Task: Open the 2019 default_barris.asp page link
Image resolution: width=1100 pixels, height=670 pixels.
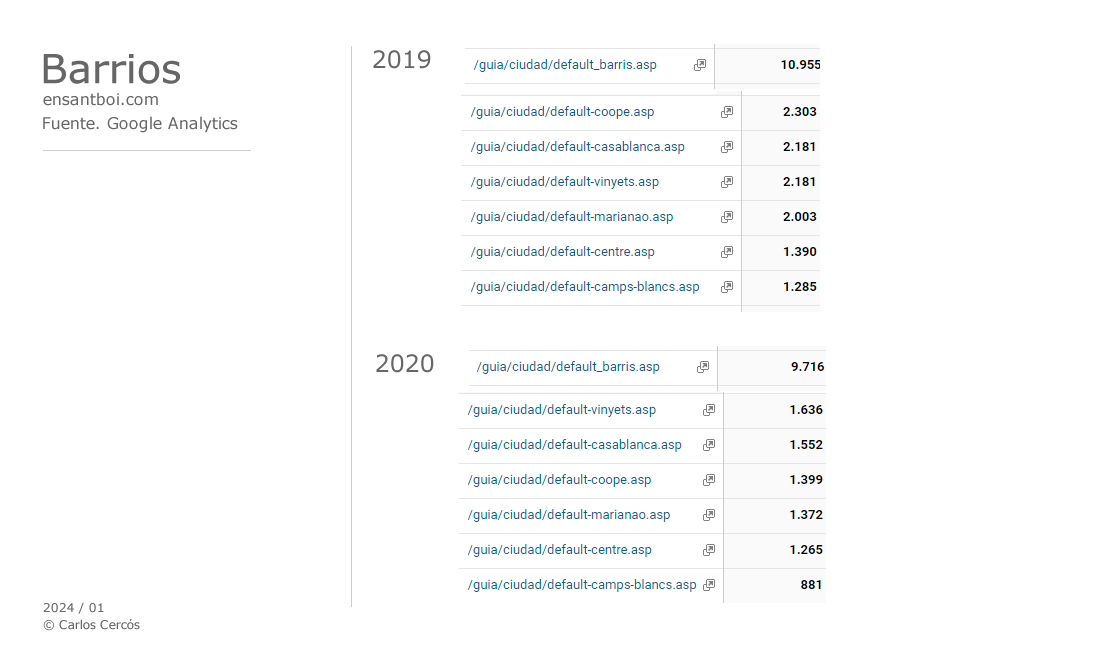Action: 565,65
